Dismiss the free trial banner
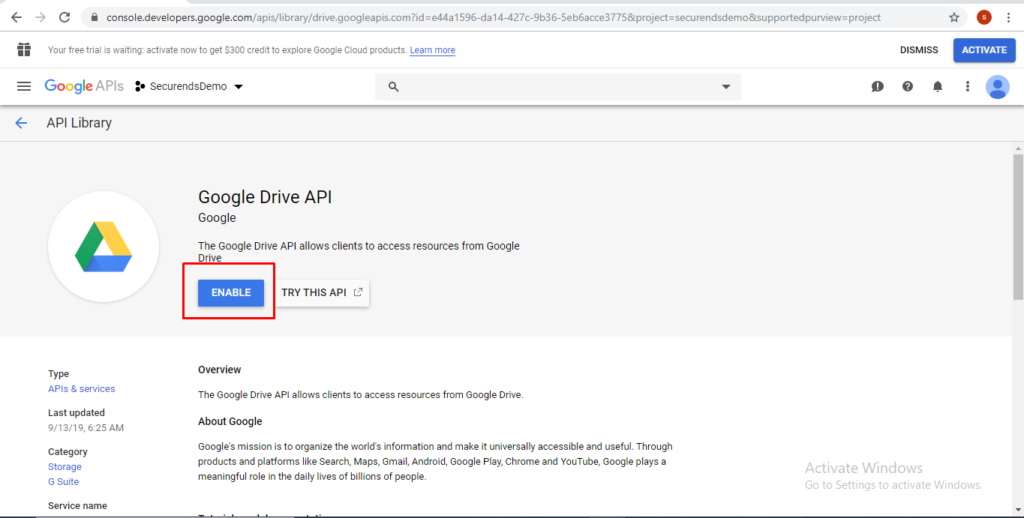 coord(919,50)
